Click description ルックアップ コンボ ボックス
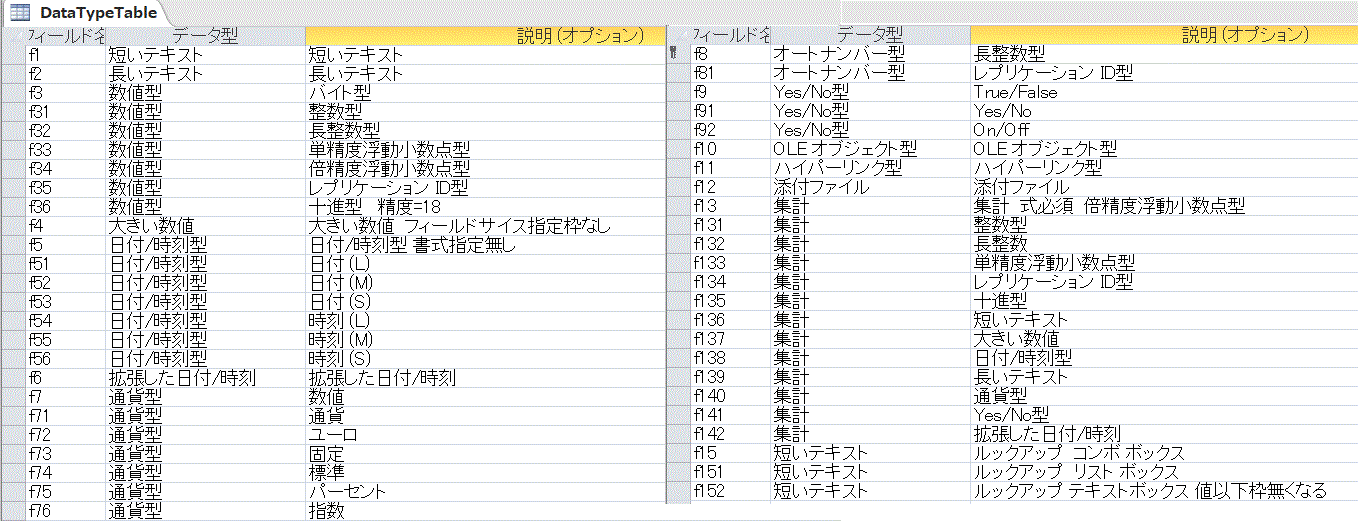This screenshot has width=1358, height=521. (1164, 453)
